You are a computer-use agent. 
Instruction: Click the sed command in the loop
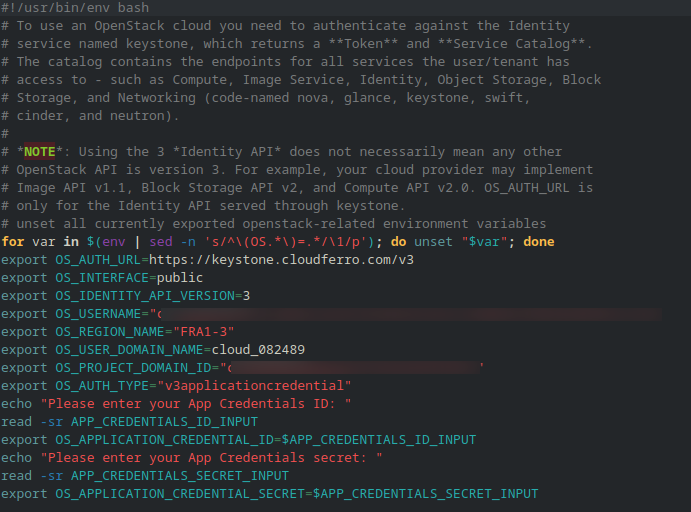point(161,241)
